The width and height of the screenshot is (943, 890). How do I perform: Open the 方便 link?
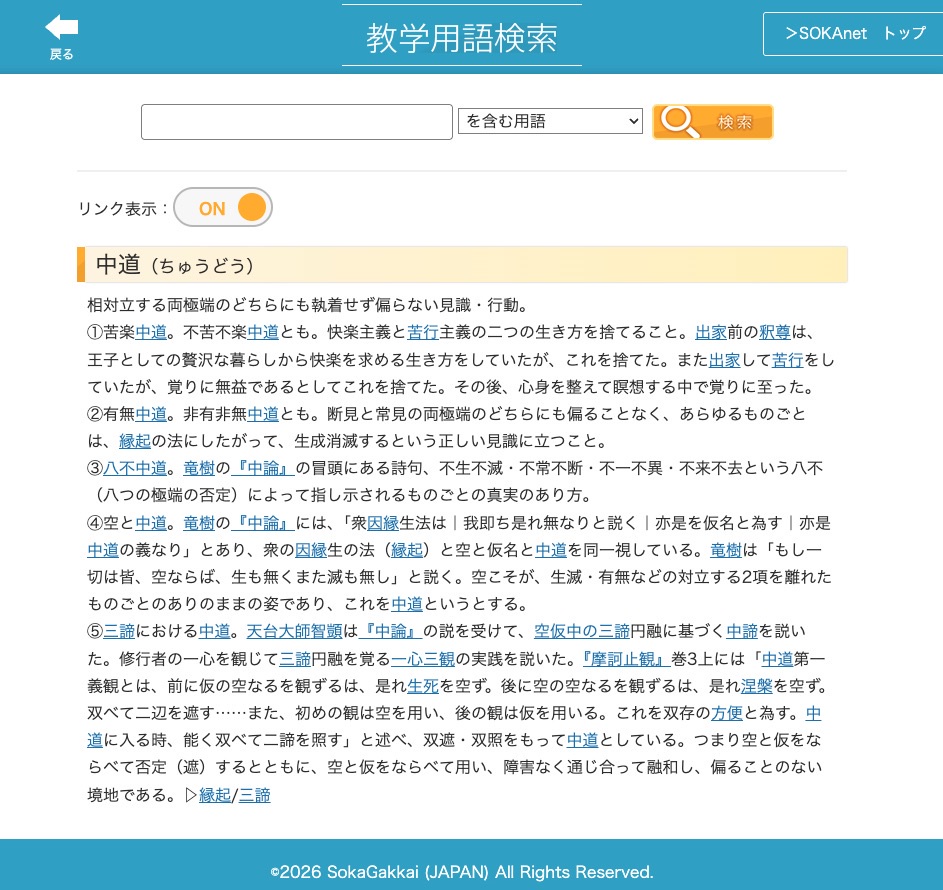pyautogui.click(x=727, y=714)
